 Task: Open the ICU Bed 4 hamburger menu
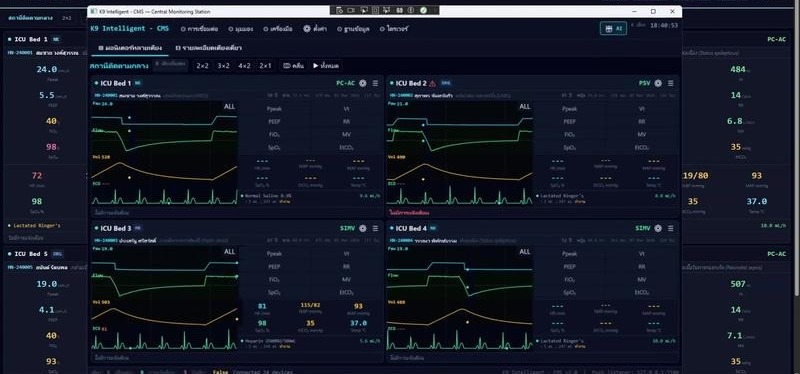pos(670,228)
